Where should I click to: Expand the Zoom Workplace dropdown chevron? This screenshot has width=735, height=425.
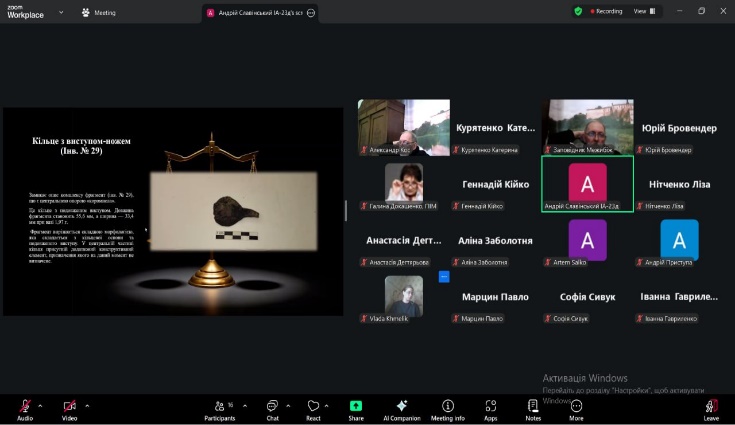[60, 12]
